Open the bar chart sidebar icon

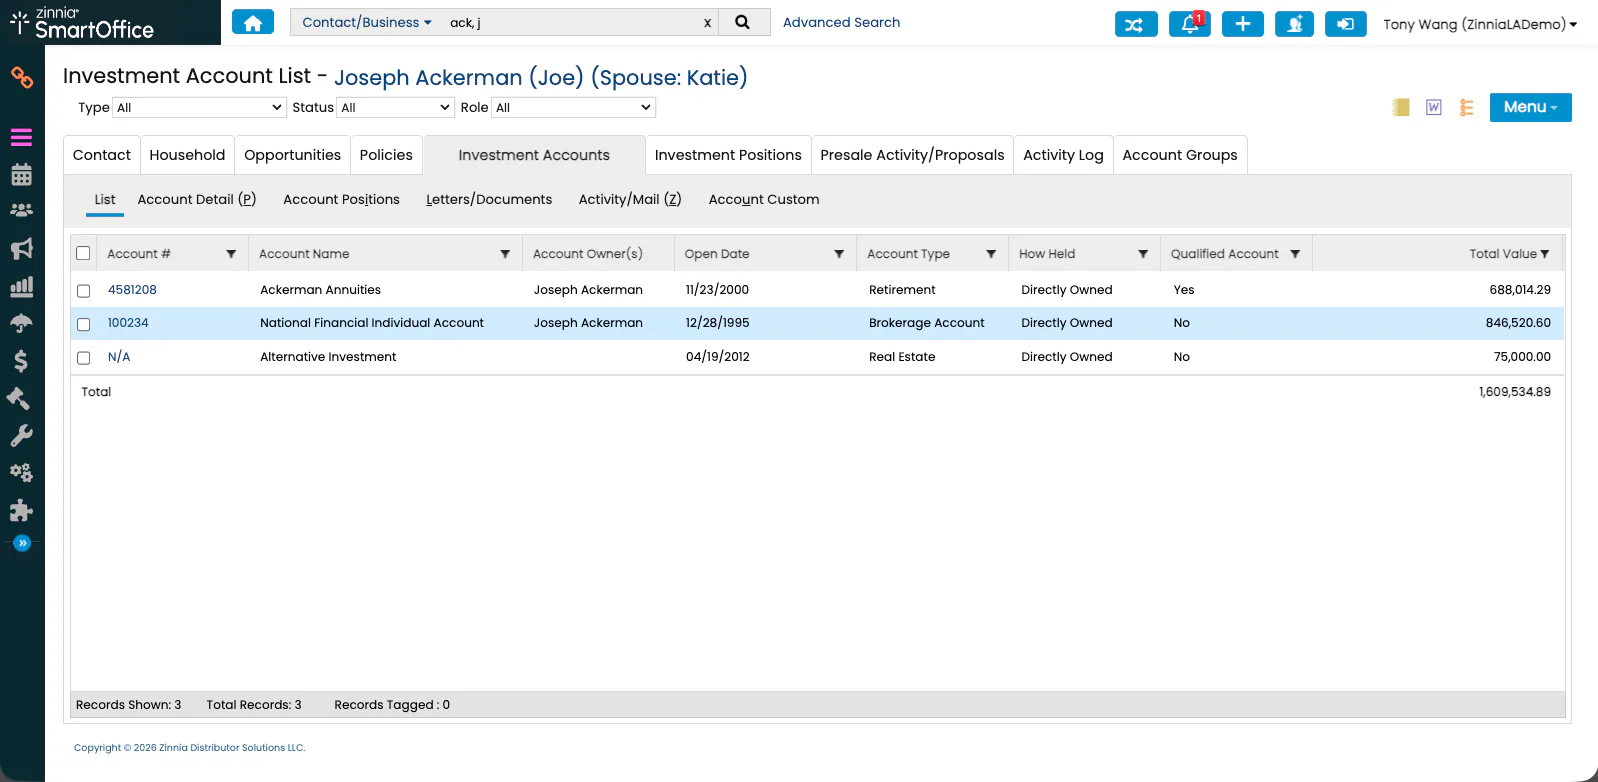pos(22,287)
